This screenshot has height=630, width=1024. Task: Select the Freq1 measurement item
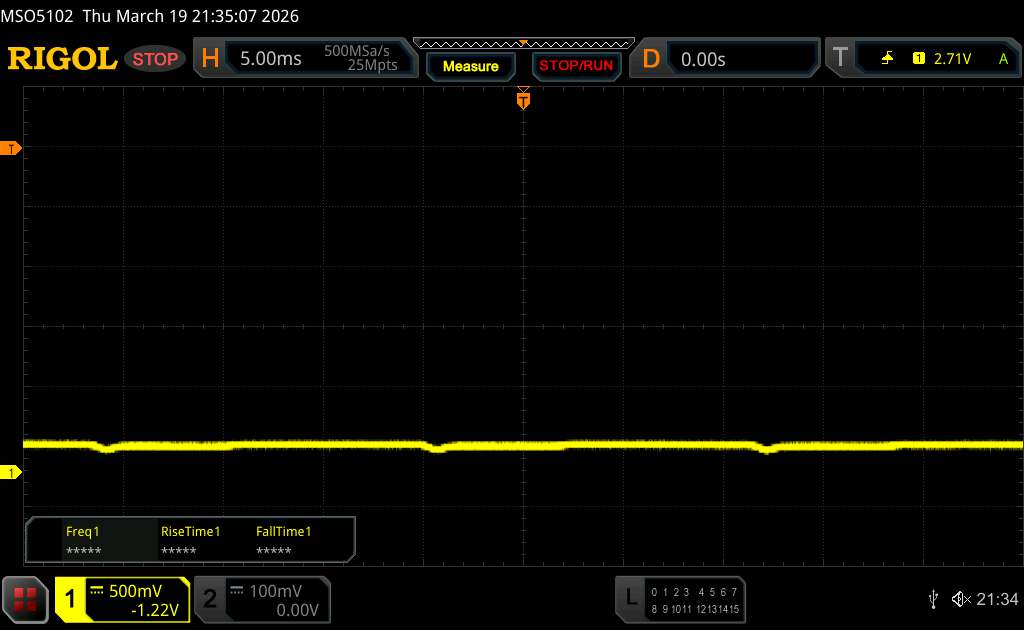(83, 541)
